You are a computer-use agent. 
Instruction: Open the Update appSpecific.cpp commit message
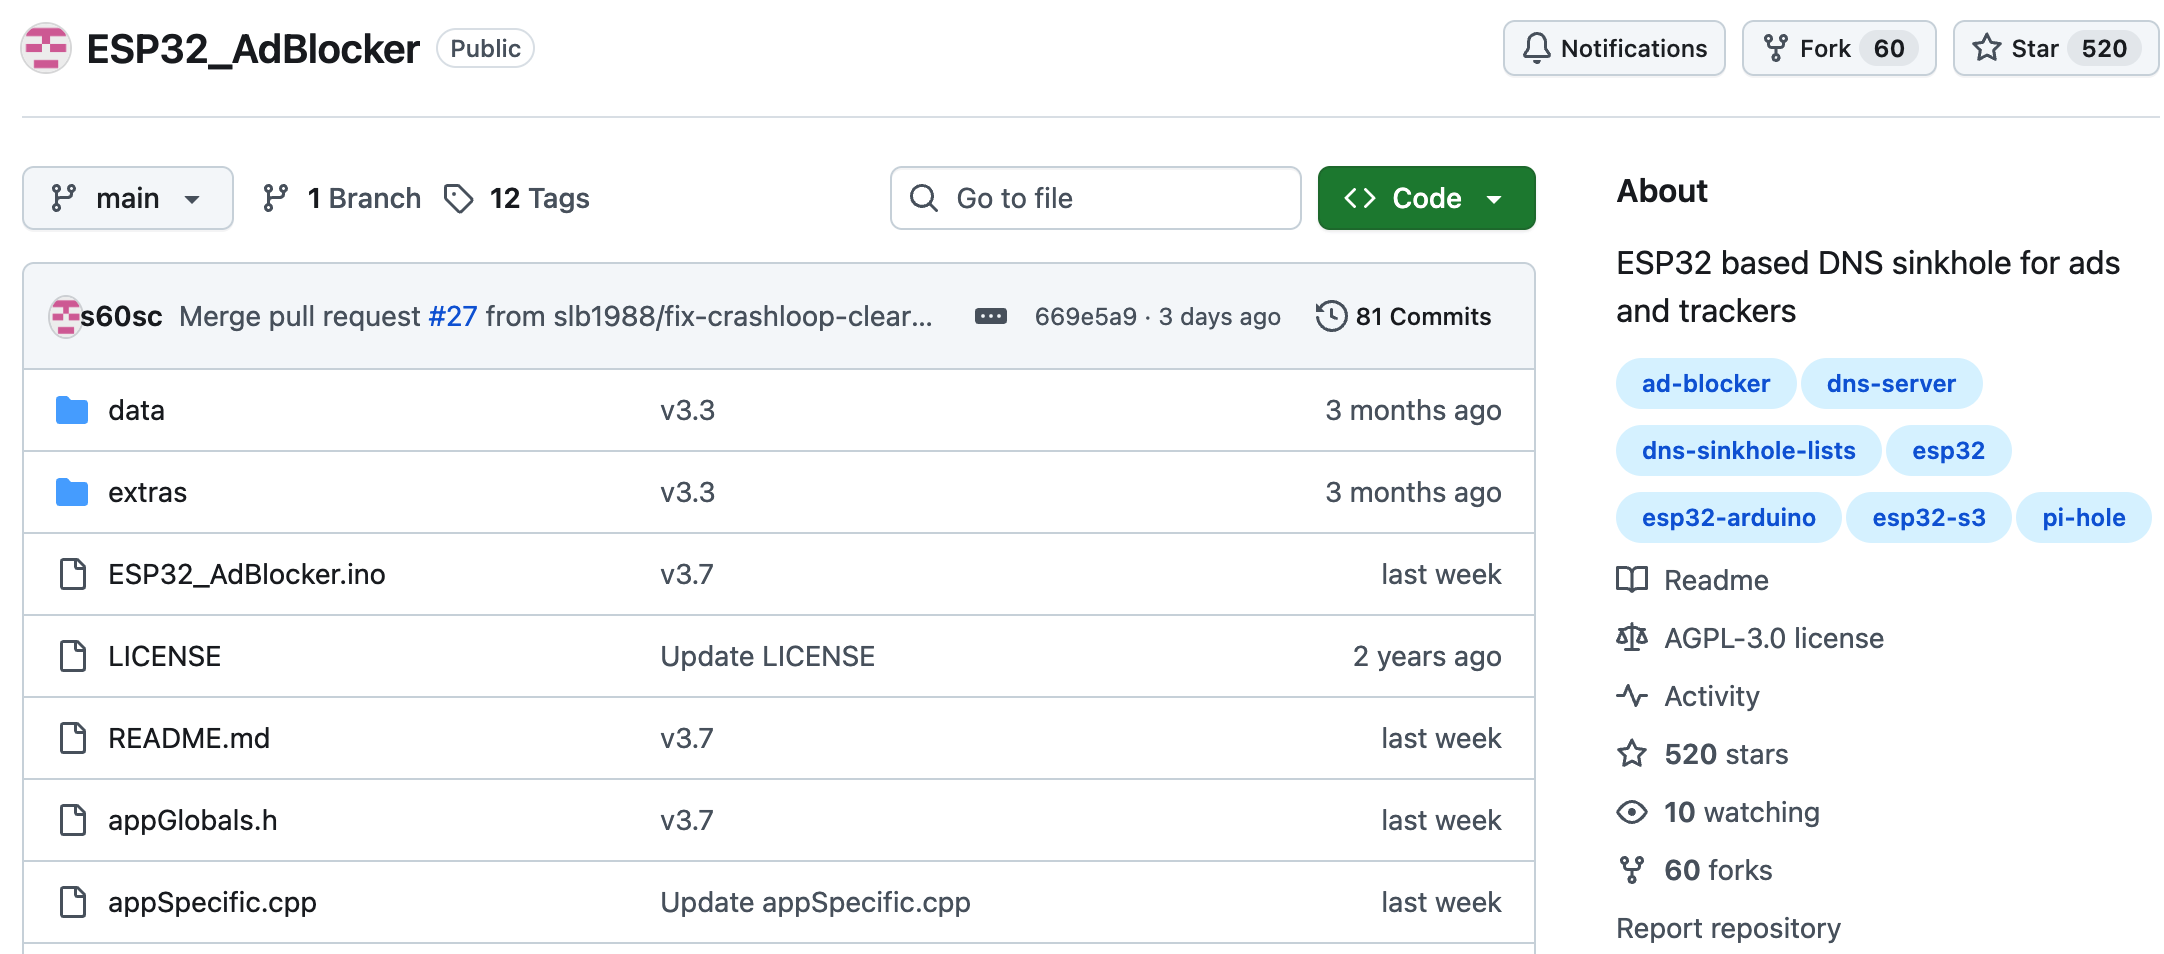815,902
